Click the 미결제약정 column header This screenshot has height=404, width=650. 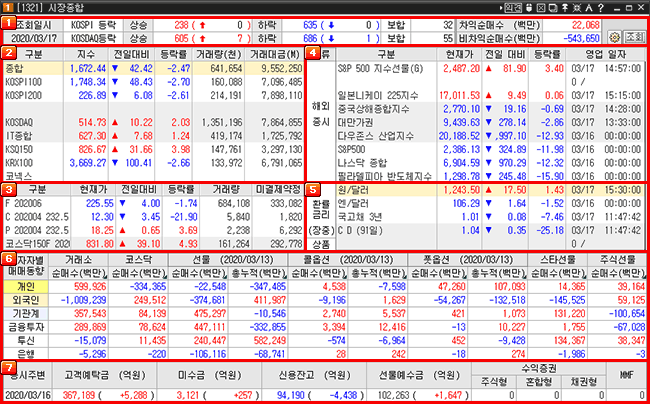pos(278,190)
